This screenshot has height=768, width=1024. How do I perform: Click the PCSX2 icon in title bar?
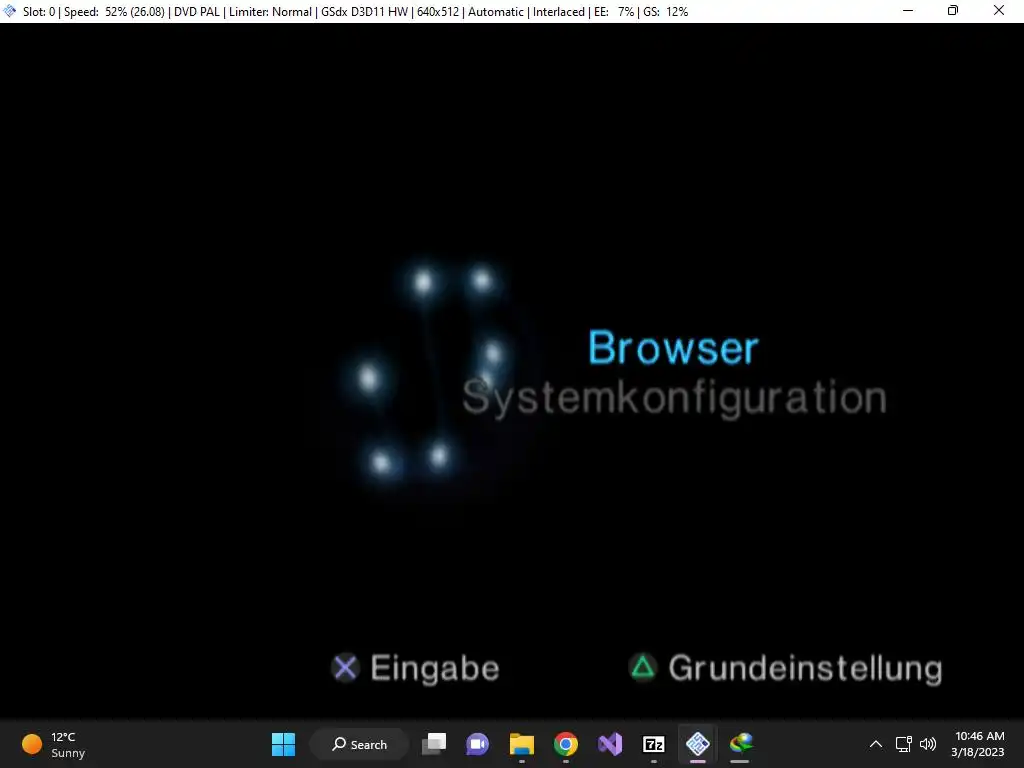(10, 10)
